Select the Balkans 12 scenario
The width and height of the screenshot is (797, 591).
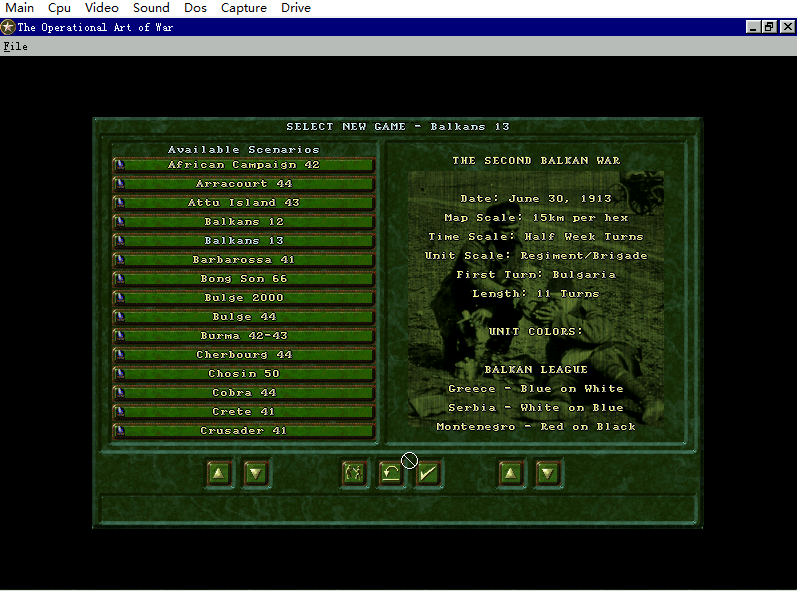click(x=244, y=222)
